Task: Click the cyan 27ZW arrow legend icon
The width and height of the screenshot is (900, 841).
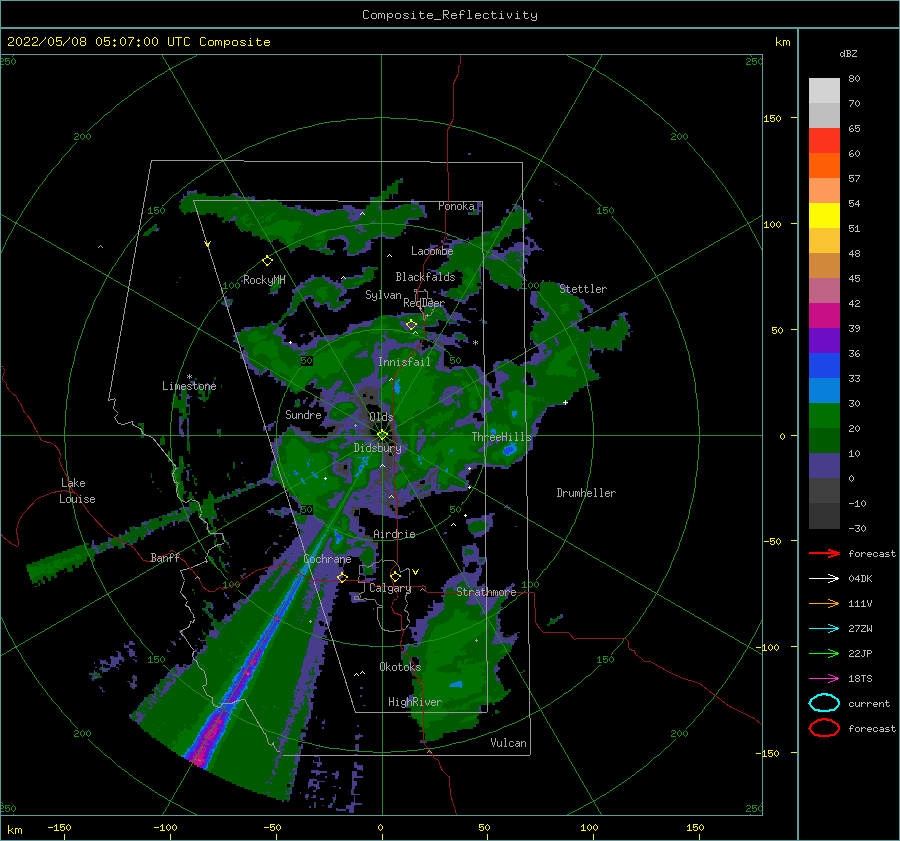Action: click(824, 628)
